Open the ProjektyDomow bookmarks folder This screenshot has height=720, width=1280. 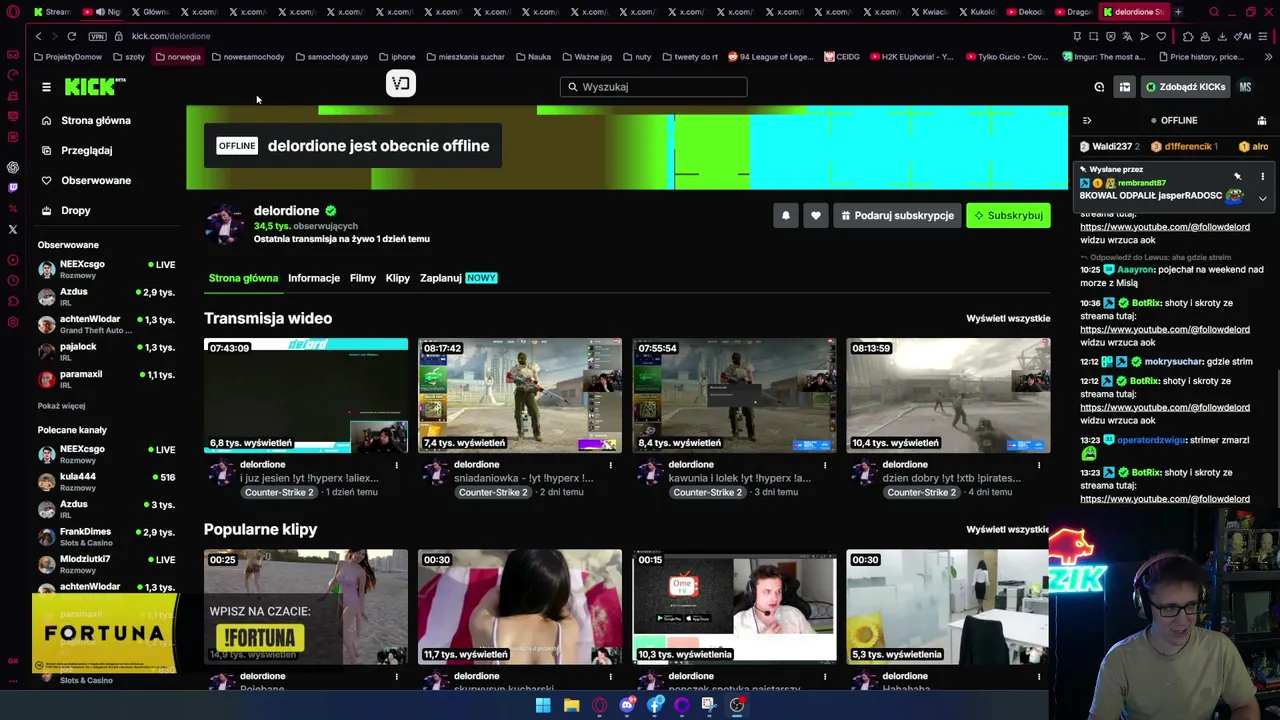click(x=68, y=57)
